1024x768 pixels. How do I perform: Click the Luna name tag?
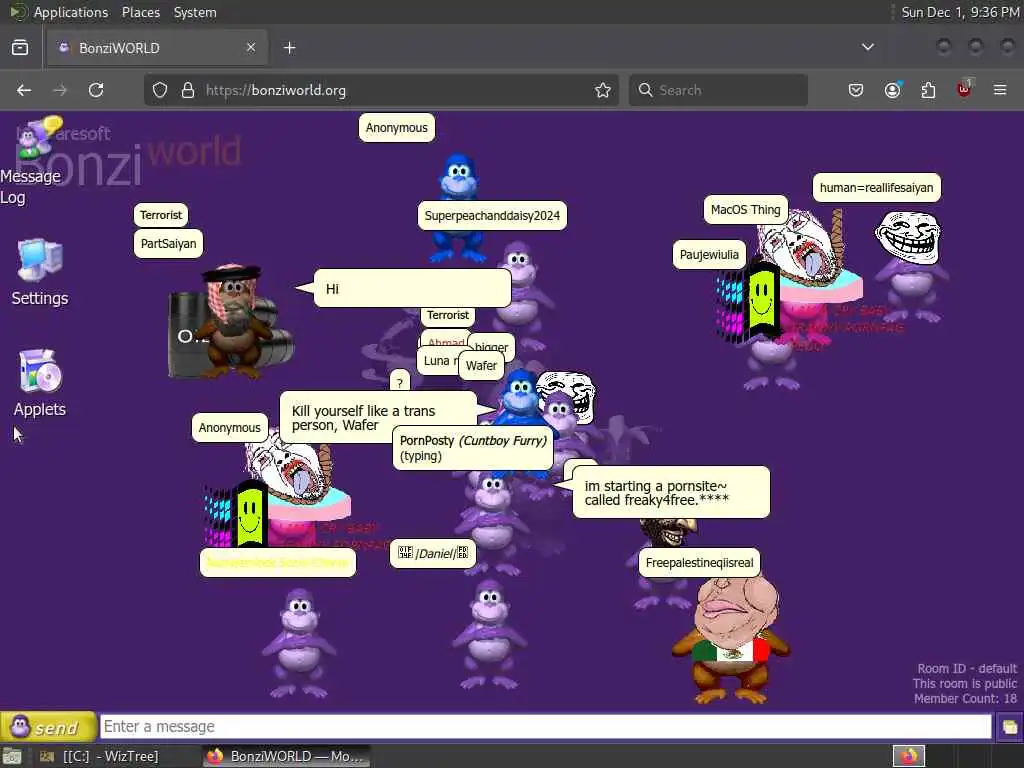(x=437, y=361)
